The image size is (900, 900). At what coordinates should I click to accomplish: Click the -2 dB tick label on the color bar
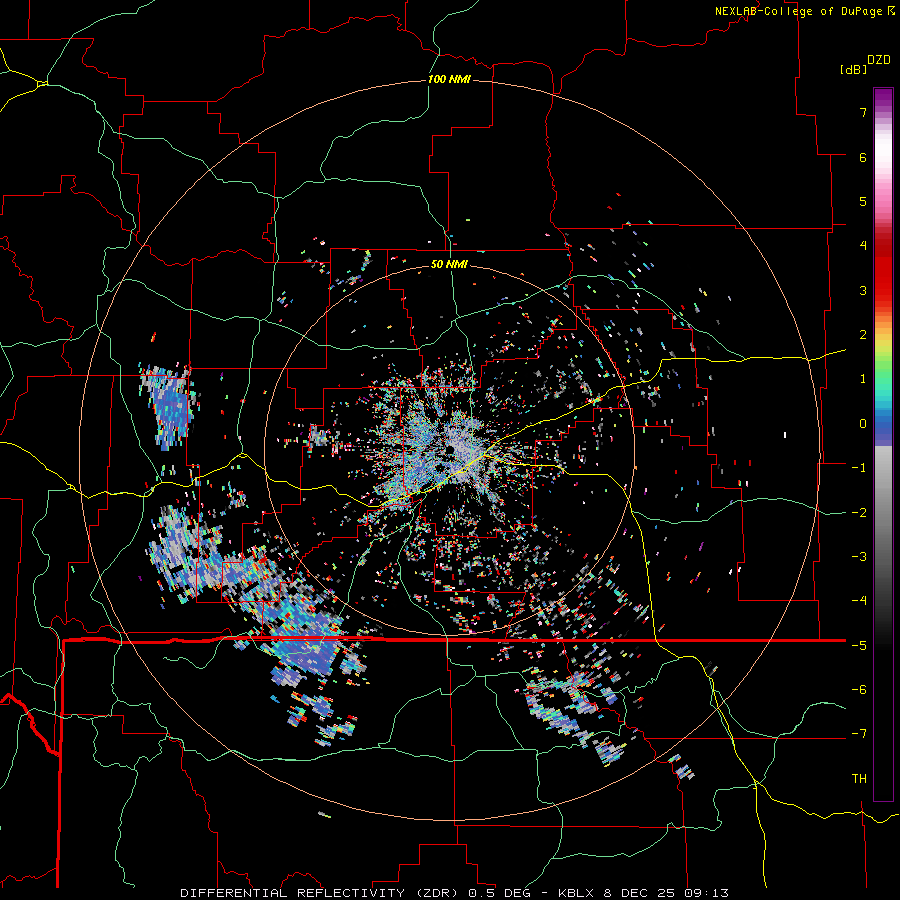[859, 513]
